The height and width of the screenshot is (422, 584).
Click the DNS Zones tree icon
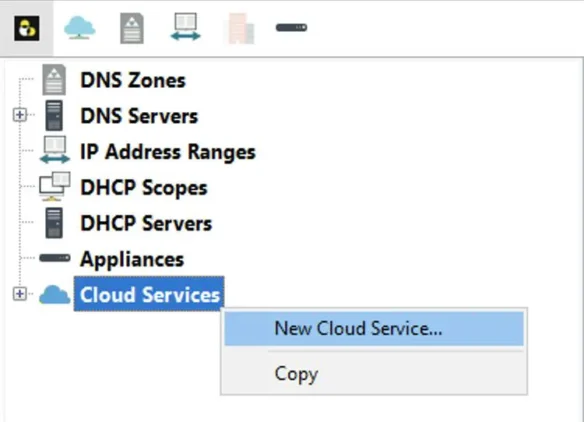pyautogui.click(x=54, y=80)
